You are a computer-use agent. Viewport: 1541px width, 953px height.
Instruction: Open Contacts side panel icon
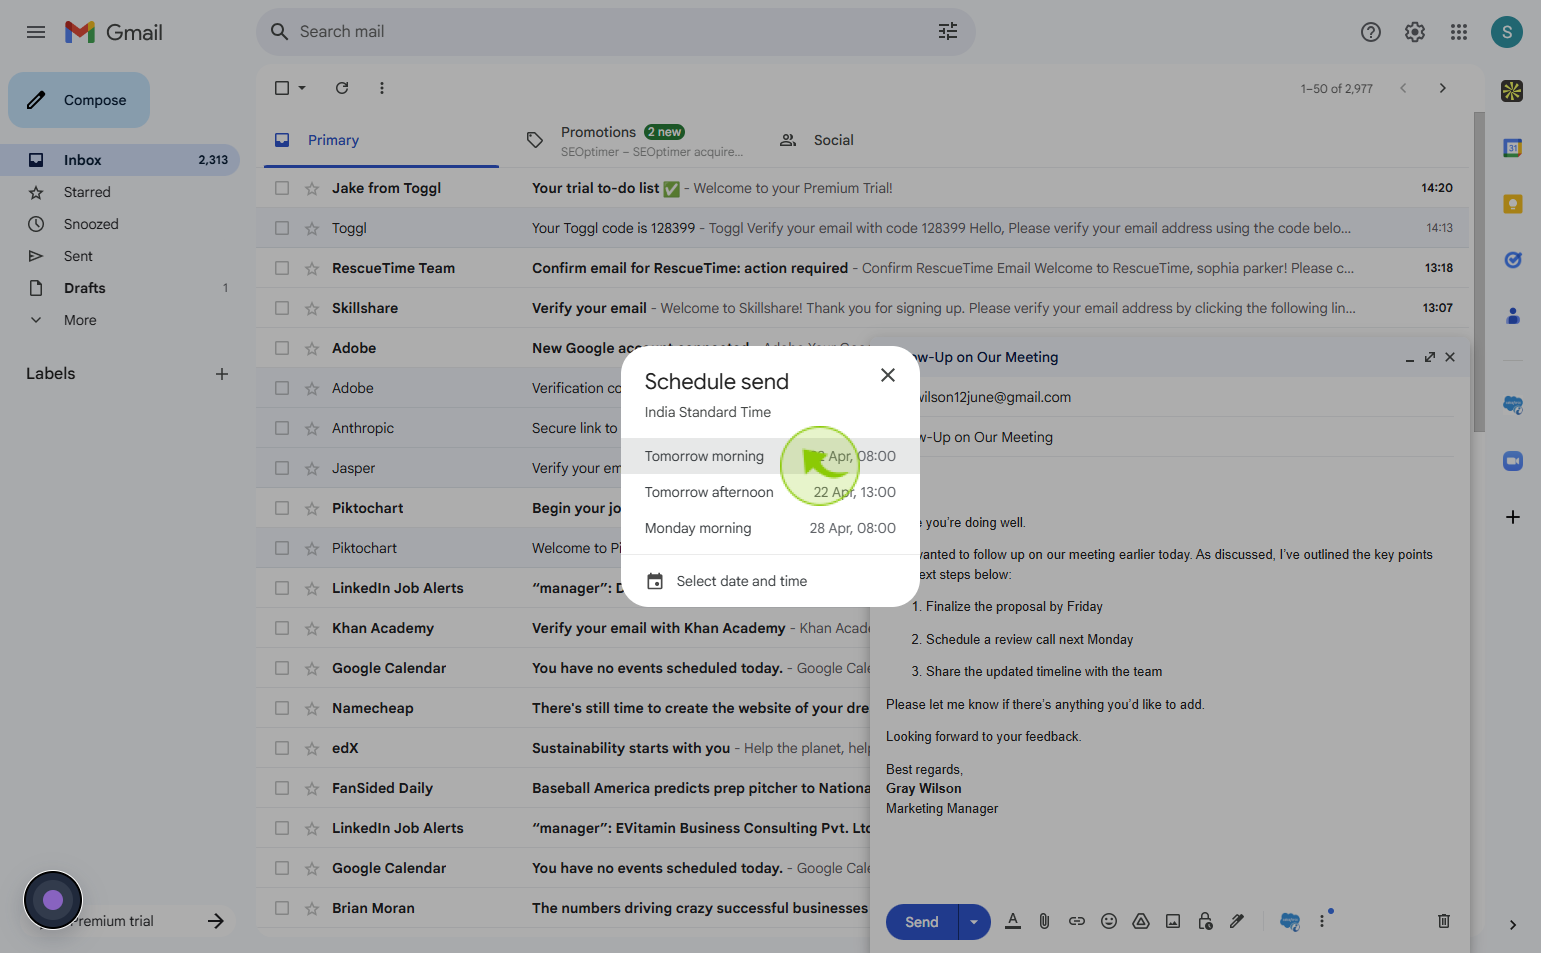1513,316
